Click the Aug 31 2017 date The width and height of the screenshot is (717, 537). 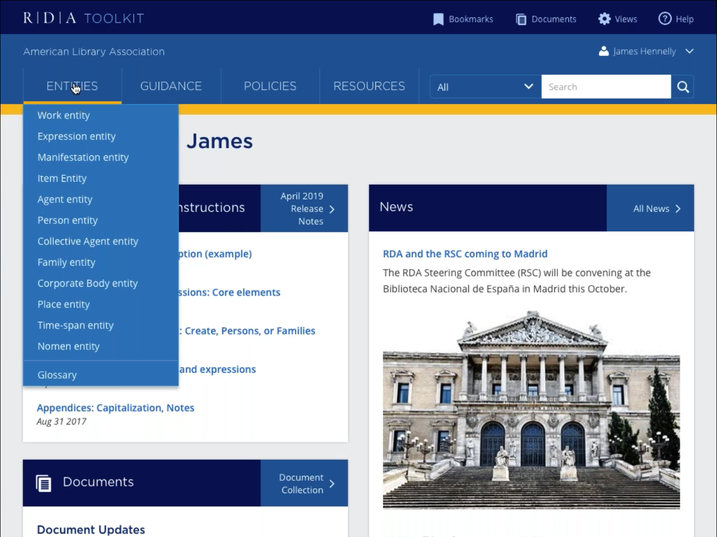pos(61,422)
